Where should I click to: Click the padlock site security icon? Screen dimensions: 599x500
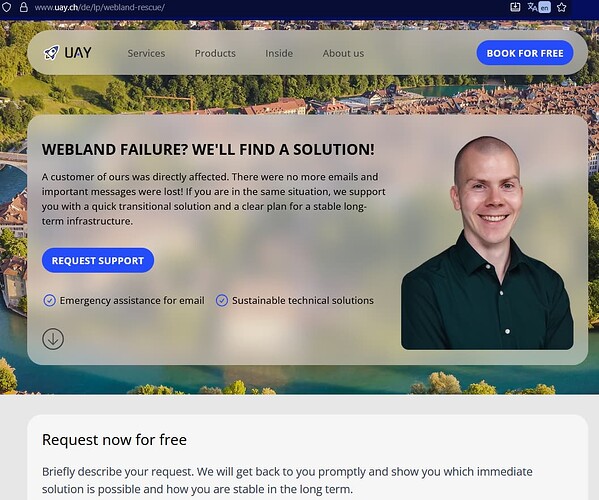click(23, 7)
